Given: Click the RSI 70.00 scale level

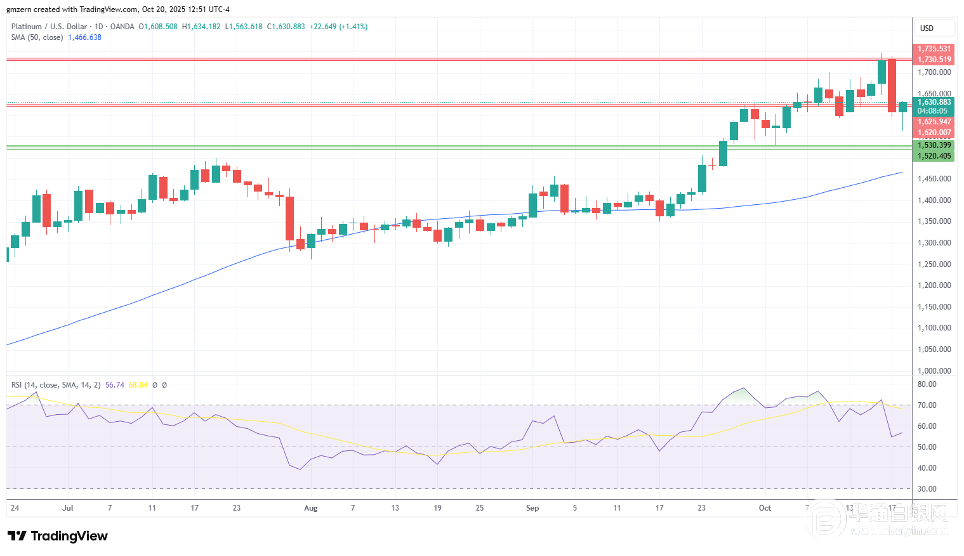Looking at the screenshot, I should click(x=926, y=405).
